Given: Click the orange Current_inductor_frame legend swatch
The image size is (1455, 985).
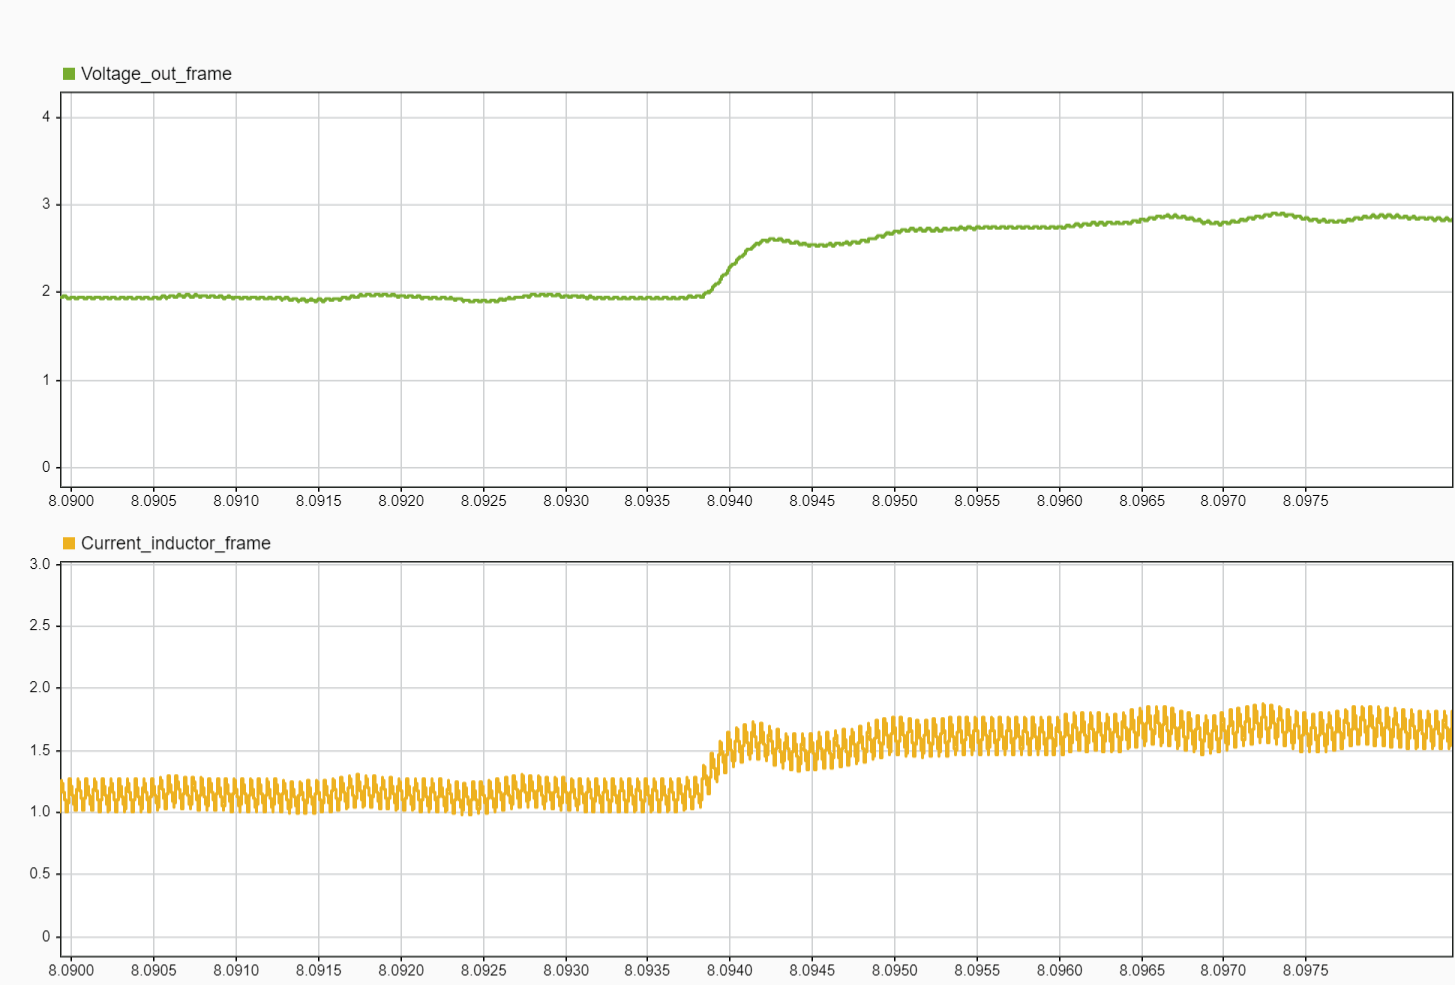Looking at the screenshot, I should coord(69,543).
